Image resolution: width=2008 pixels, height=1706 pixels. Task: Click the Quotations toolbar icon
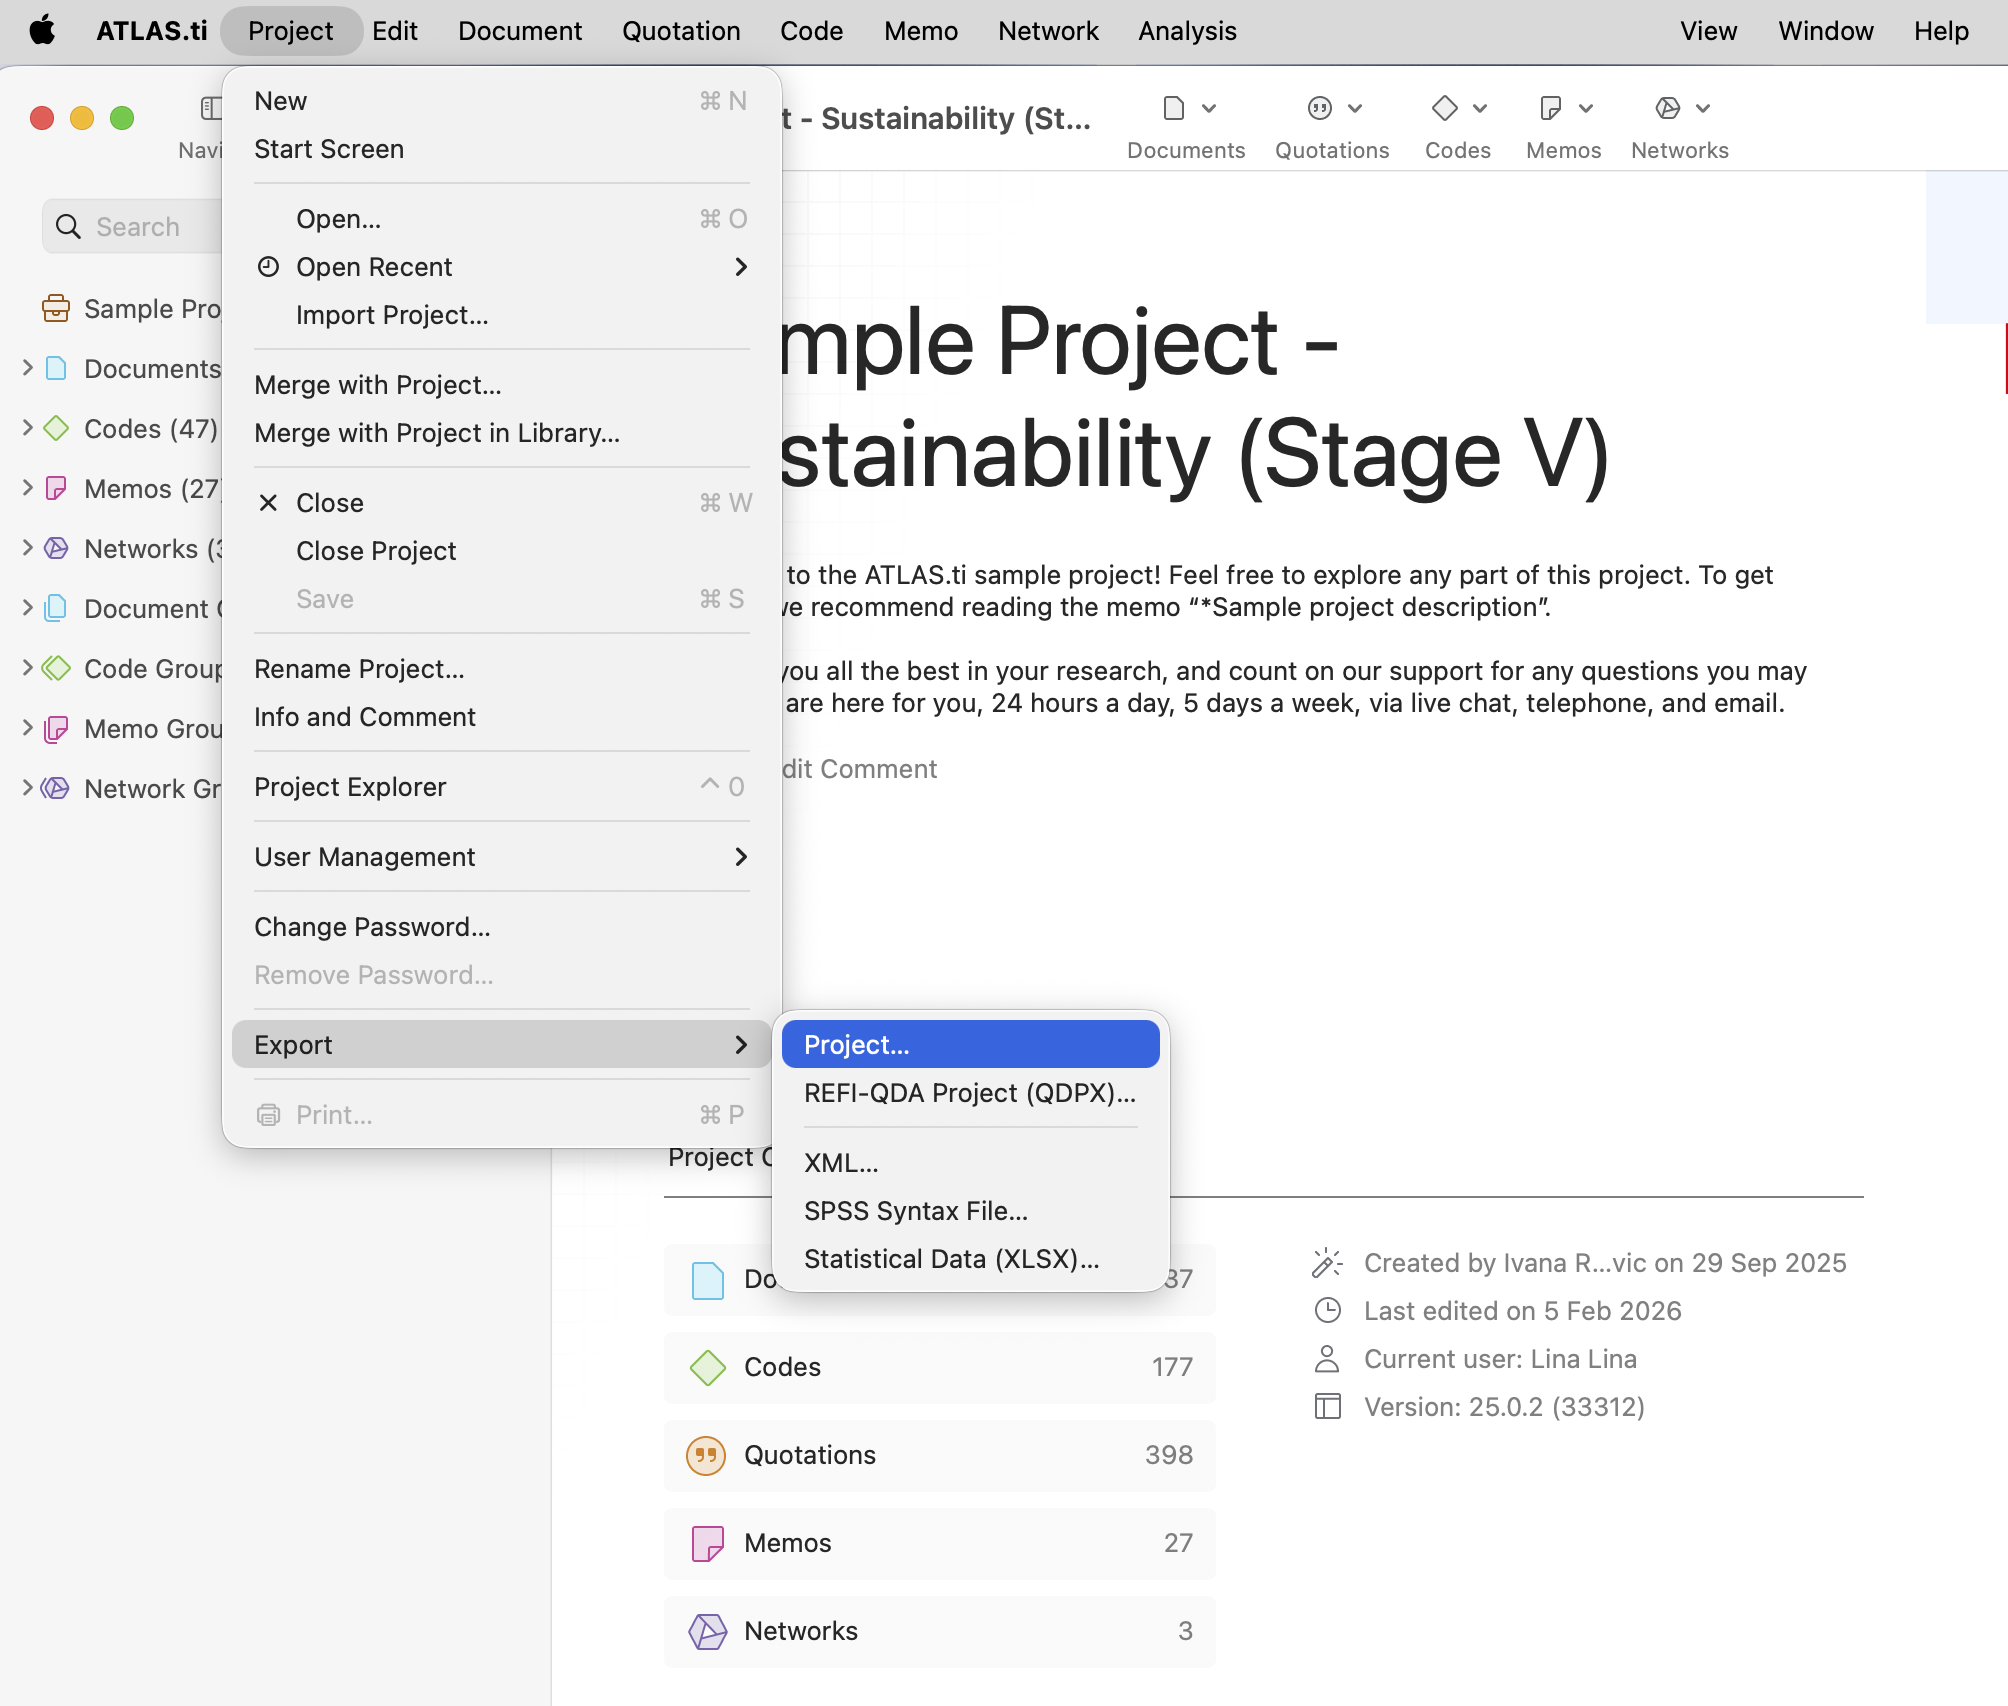[x=1320, y=108]
